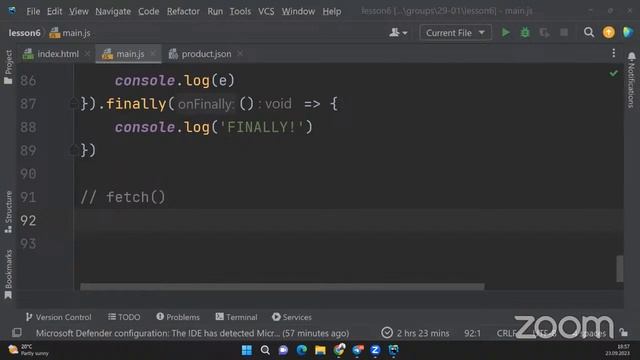Start debugging with the bug icon
Image resolution: width=640 pixels, height=360 pixels.
point(525,32)
